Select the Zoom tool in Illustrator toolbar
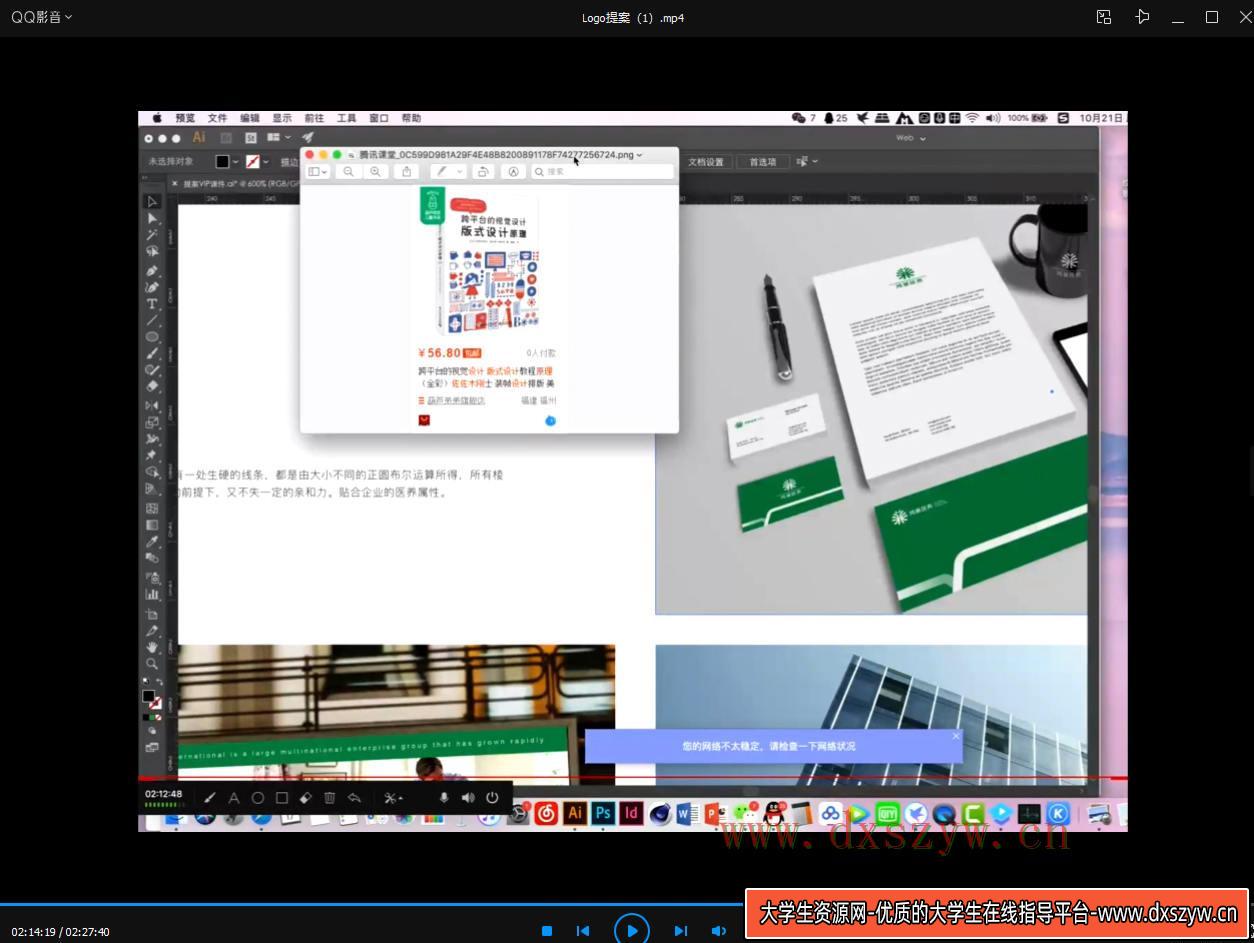 pyautogui.click(x=152, y=664)
